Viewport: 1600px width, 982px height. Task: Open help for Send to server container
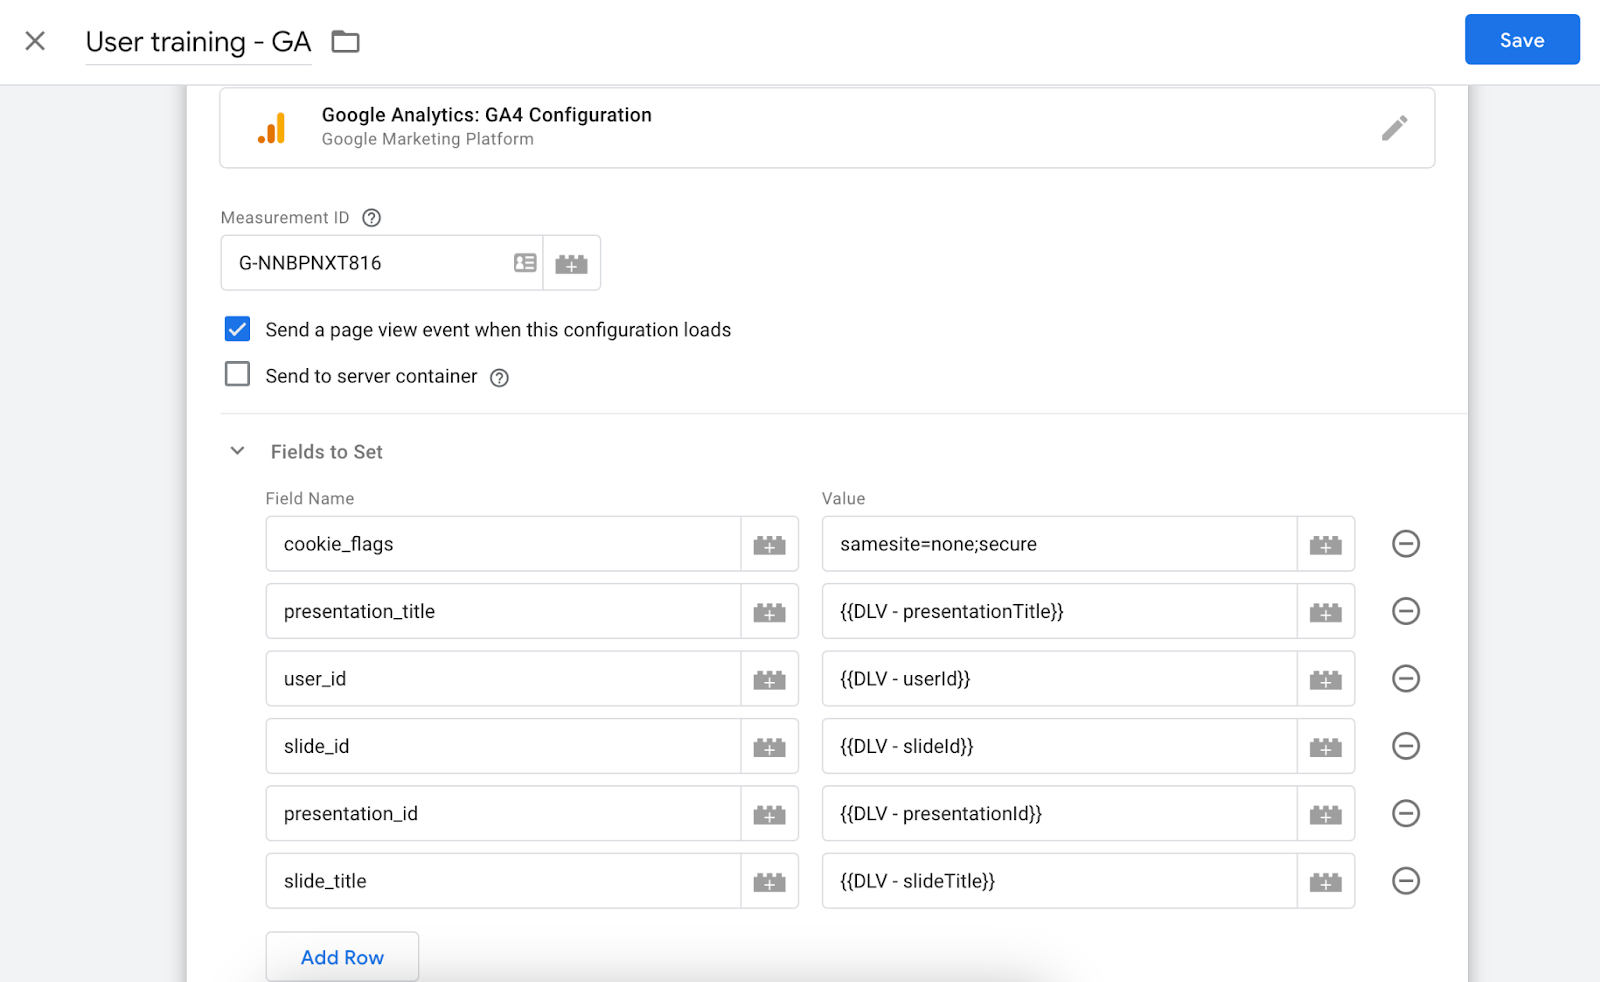tap(499, 377)
